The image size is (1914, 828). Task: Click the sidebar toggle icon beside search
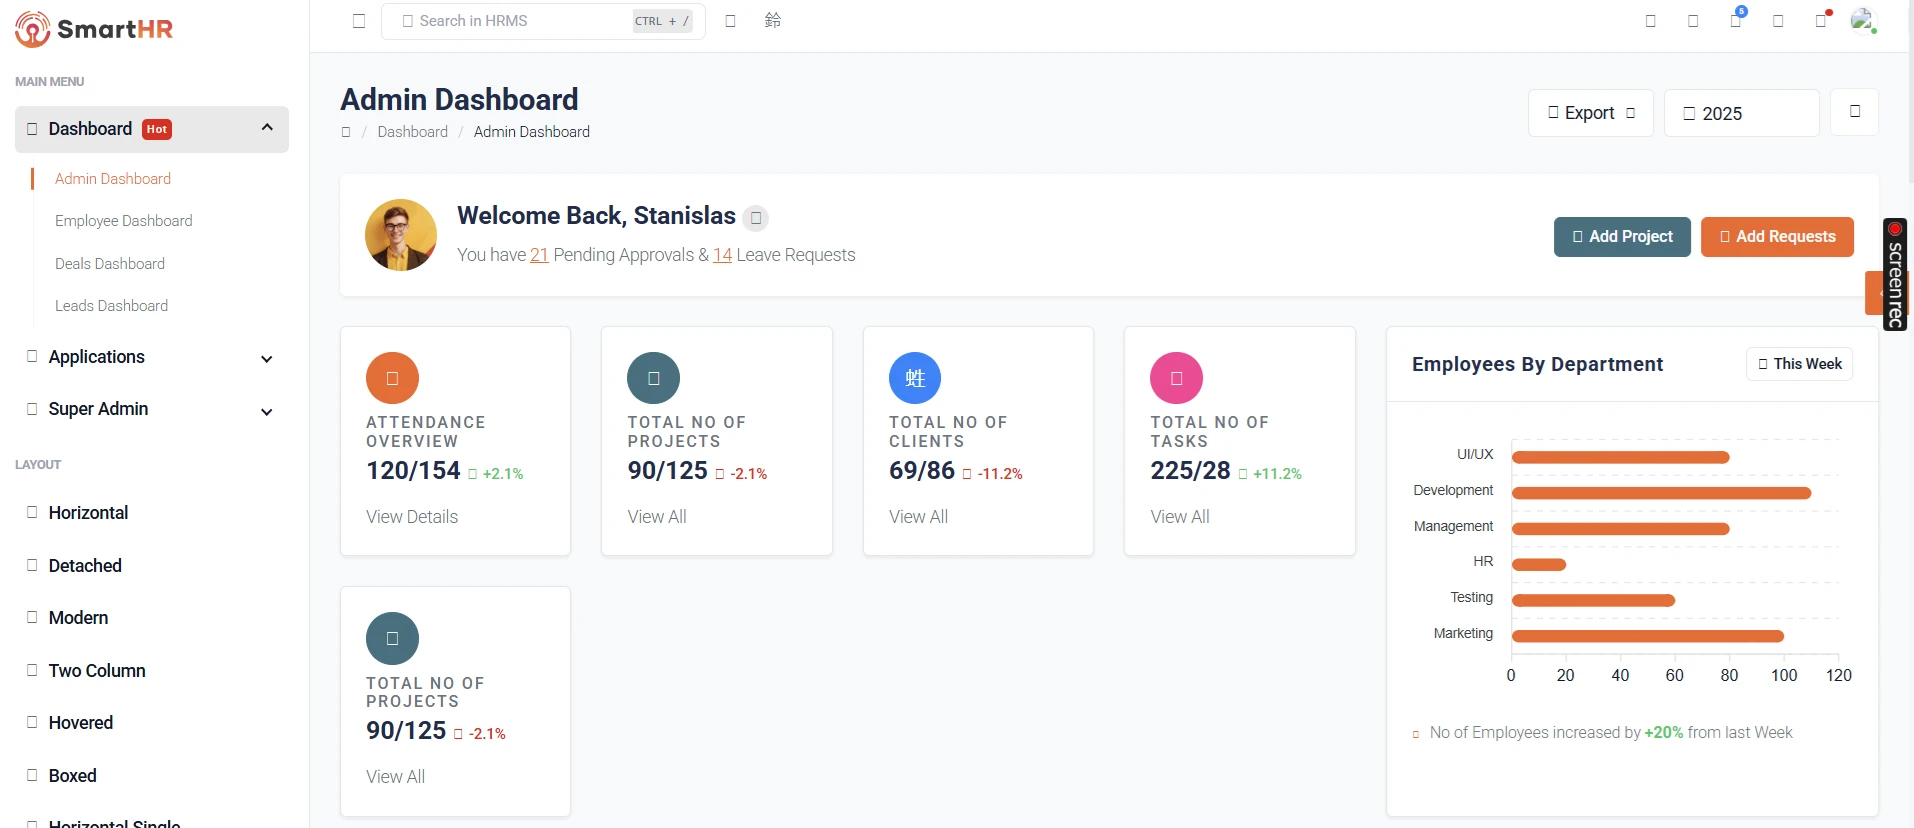[x=359, y=21]
